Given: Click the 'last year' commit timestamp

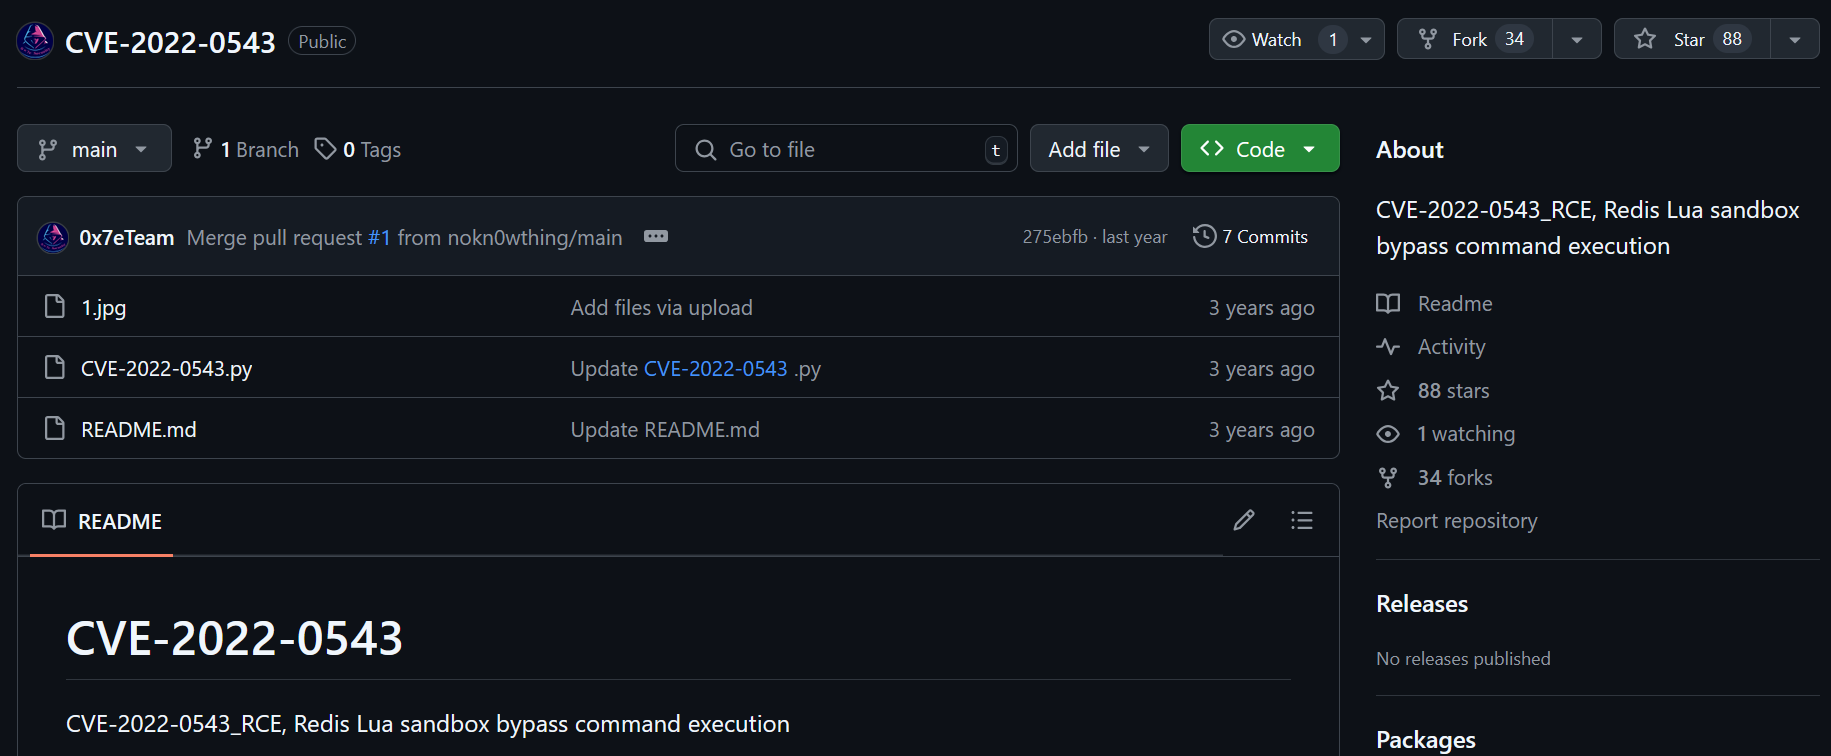Looking at the screenshot, I should tap(1135, 237).
